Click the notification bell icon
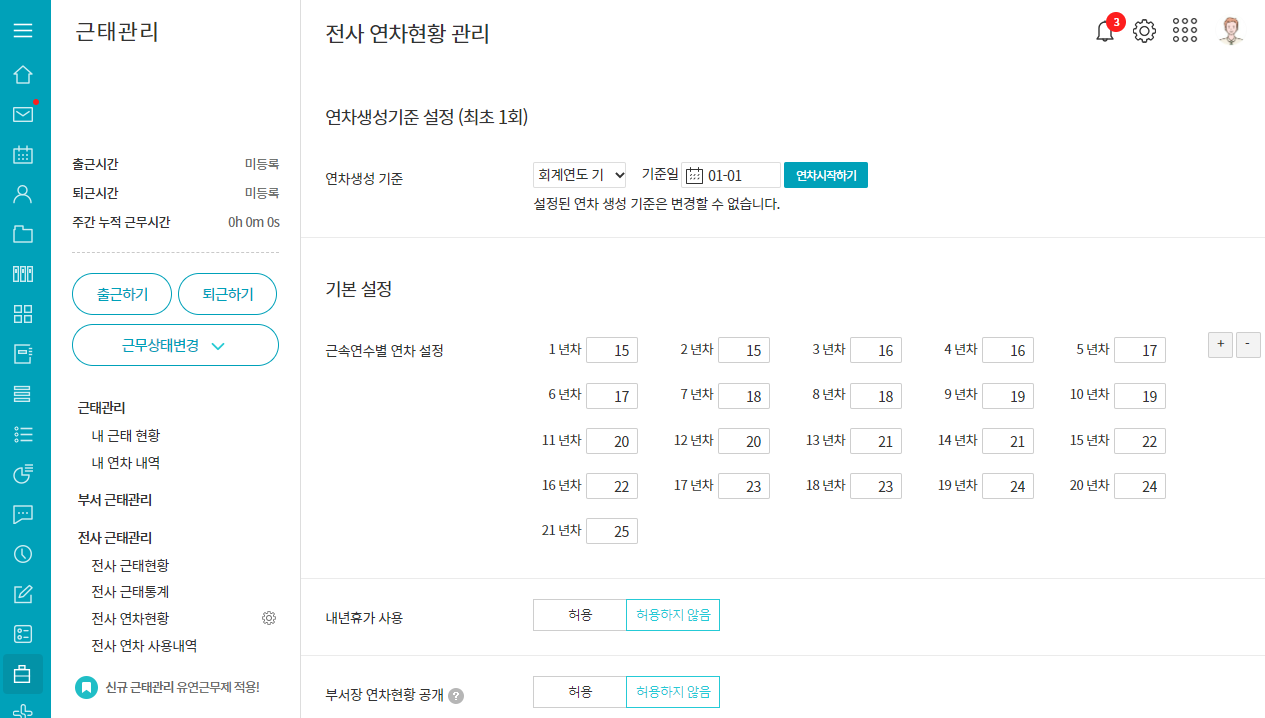Image resolution: width=1265 pixels, height=718 pixels. (1105, 32)
